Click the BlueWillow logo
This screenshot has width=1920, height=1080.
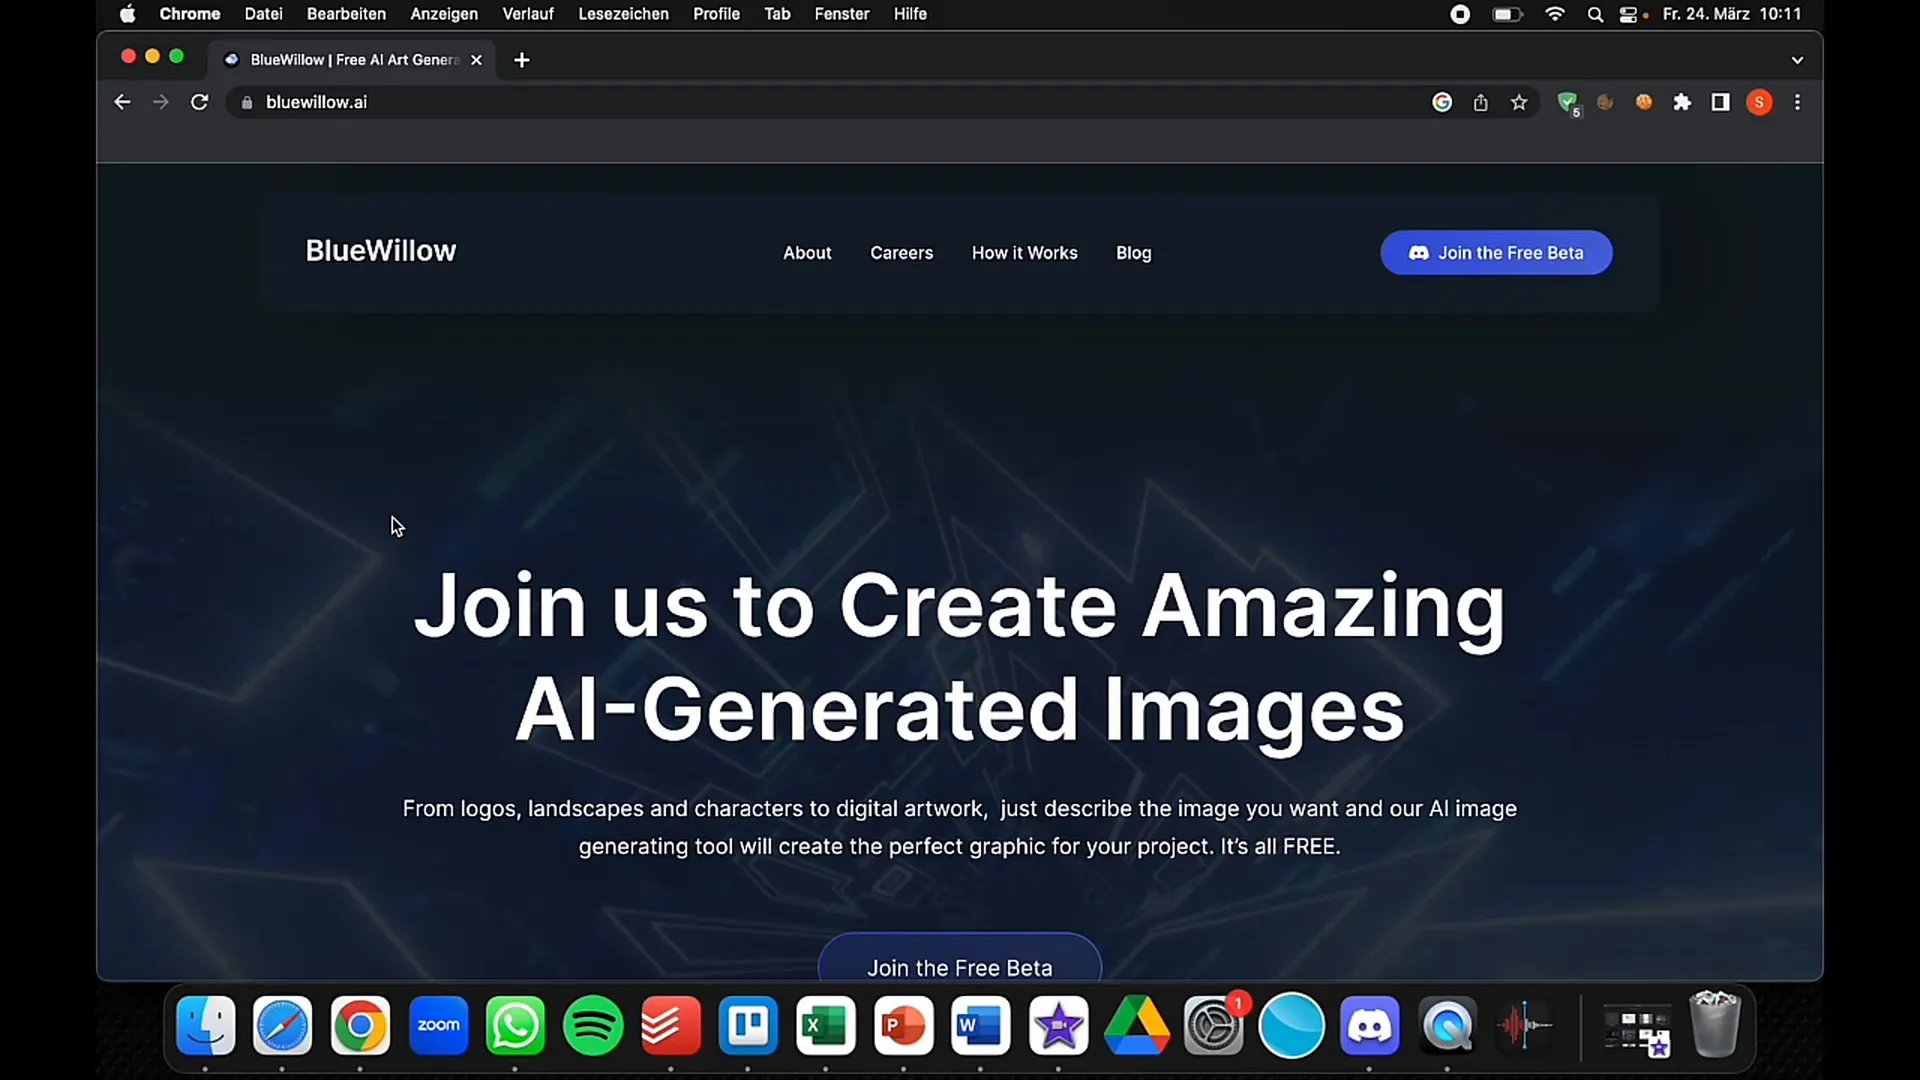click(x=381, y=251)
